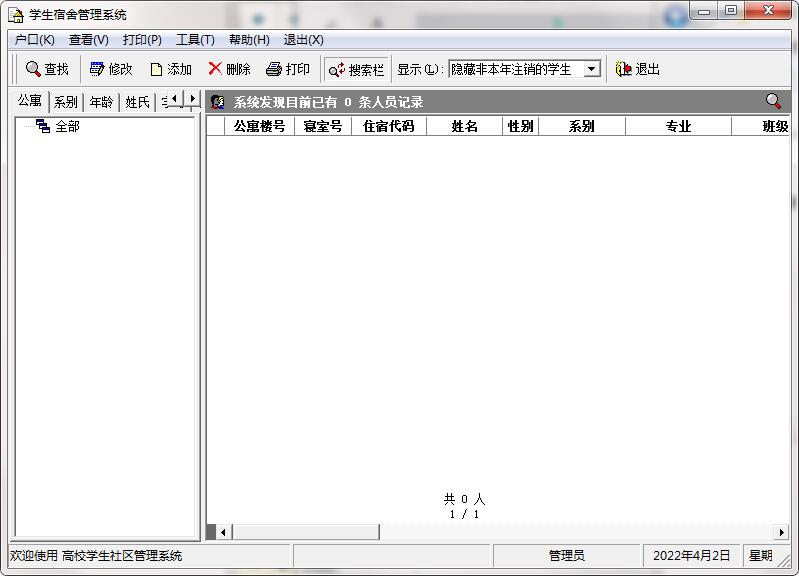Click the 打印 (Print) printer icon

(x=274, y=69)
